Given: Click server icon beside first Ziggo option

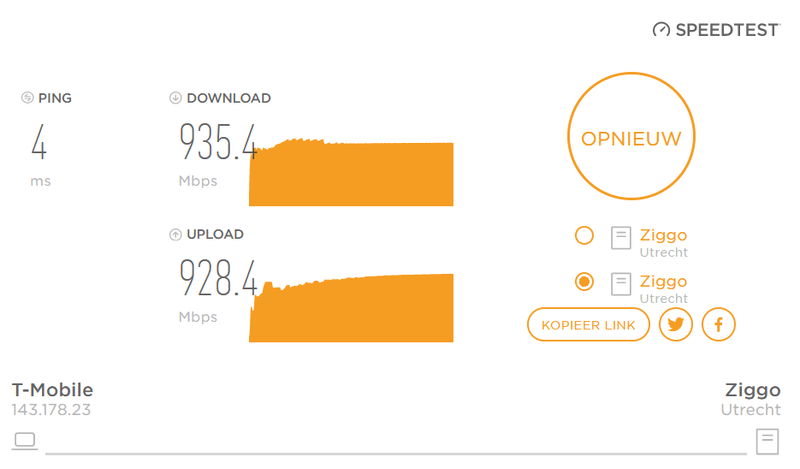Looking at the screenshot, I should click(x=621, y=237).
